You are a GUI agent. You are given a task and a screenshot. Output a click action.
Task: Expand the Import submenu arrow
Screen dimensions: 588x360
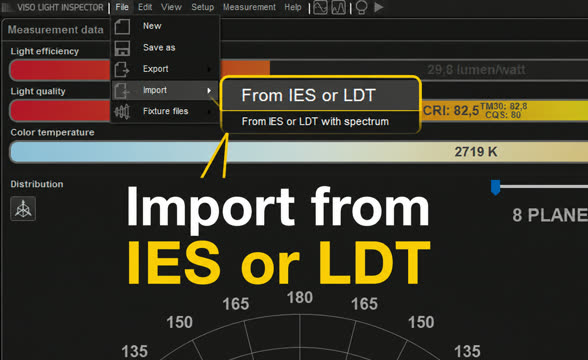click(x=209, y=90)
